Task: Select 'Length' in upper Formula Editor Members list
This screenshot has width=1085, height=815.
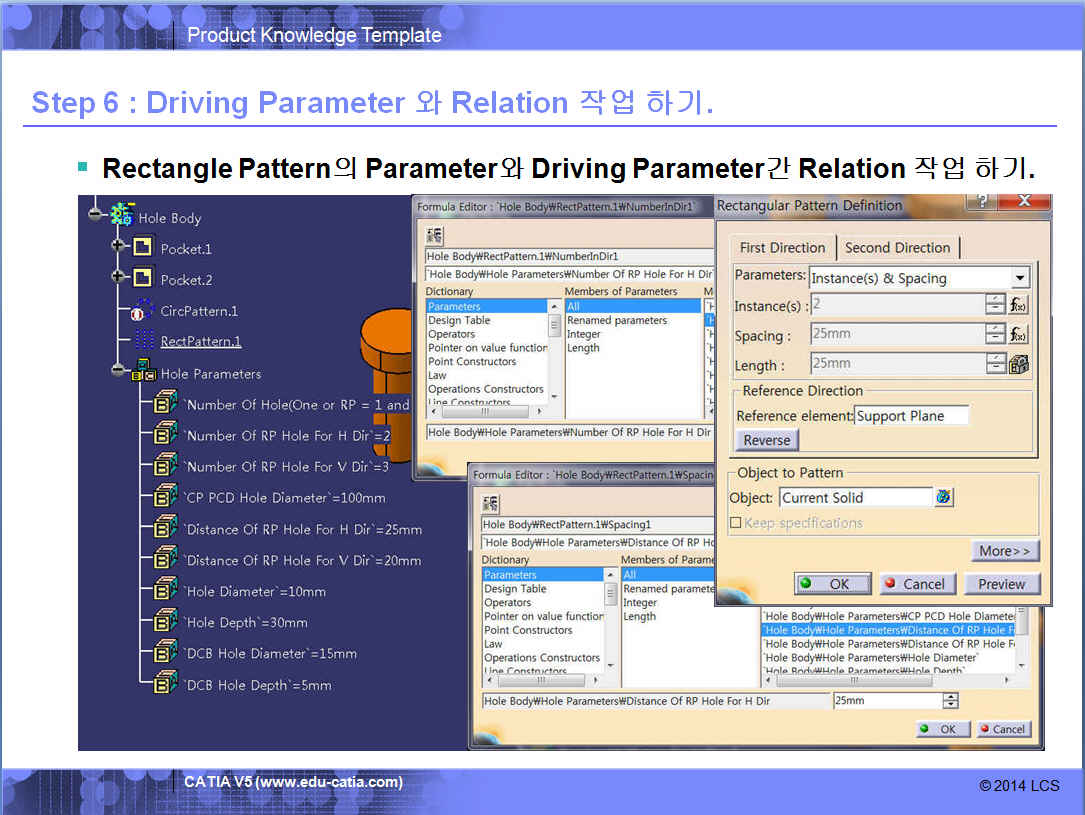Action: 583,347
